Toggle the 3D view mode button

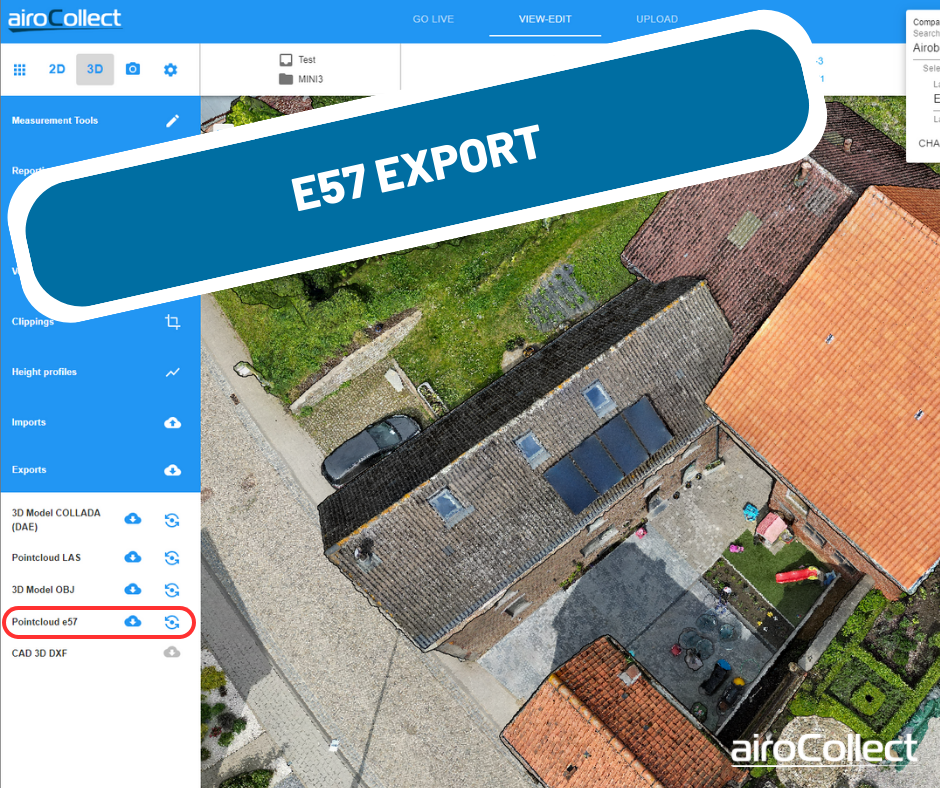point(95,70)
